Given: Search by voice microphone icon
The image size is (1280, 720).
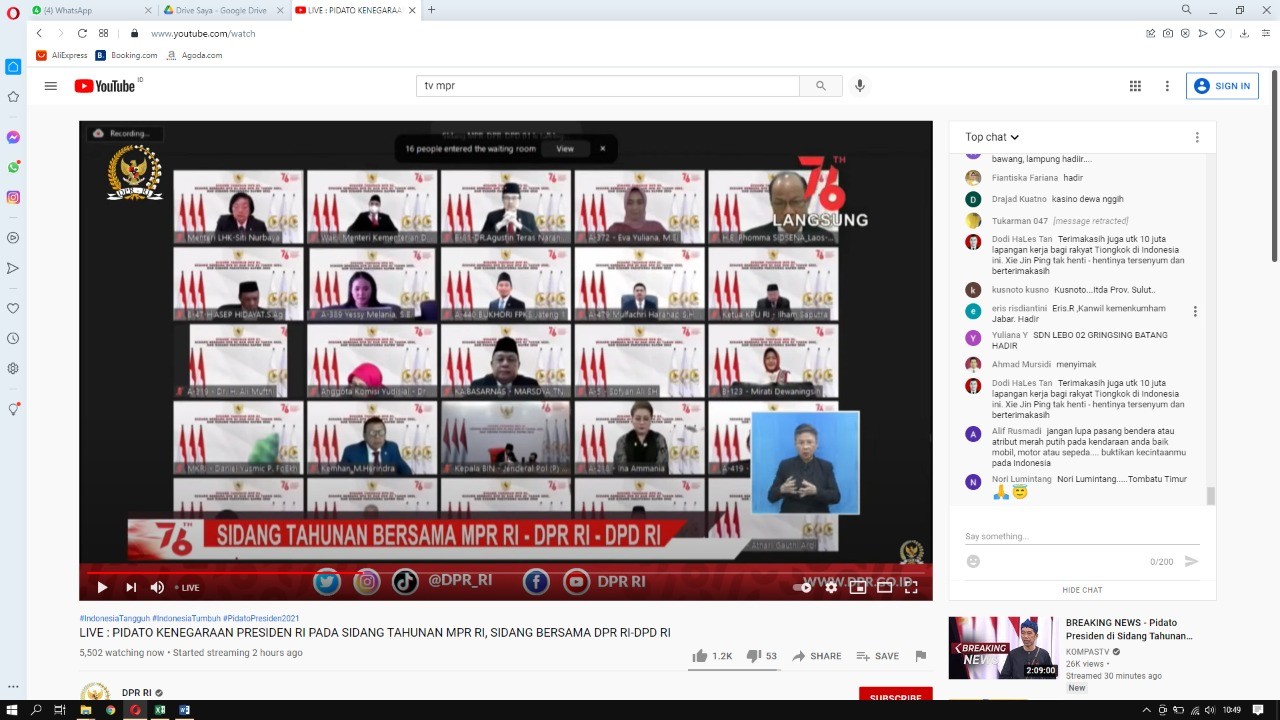Looking at the screenshot, I should (x=859, y=86).
